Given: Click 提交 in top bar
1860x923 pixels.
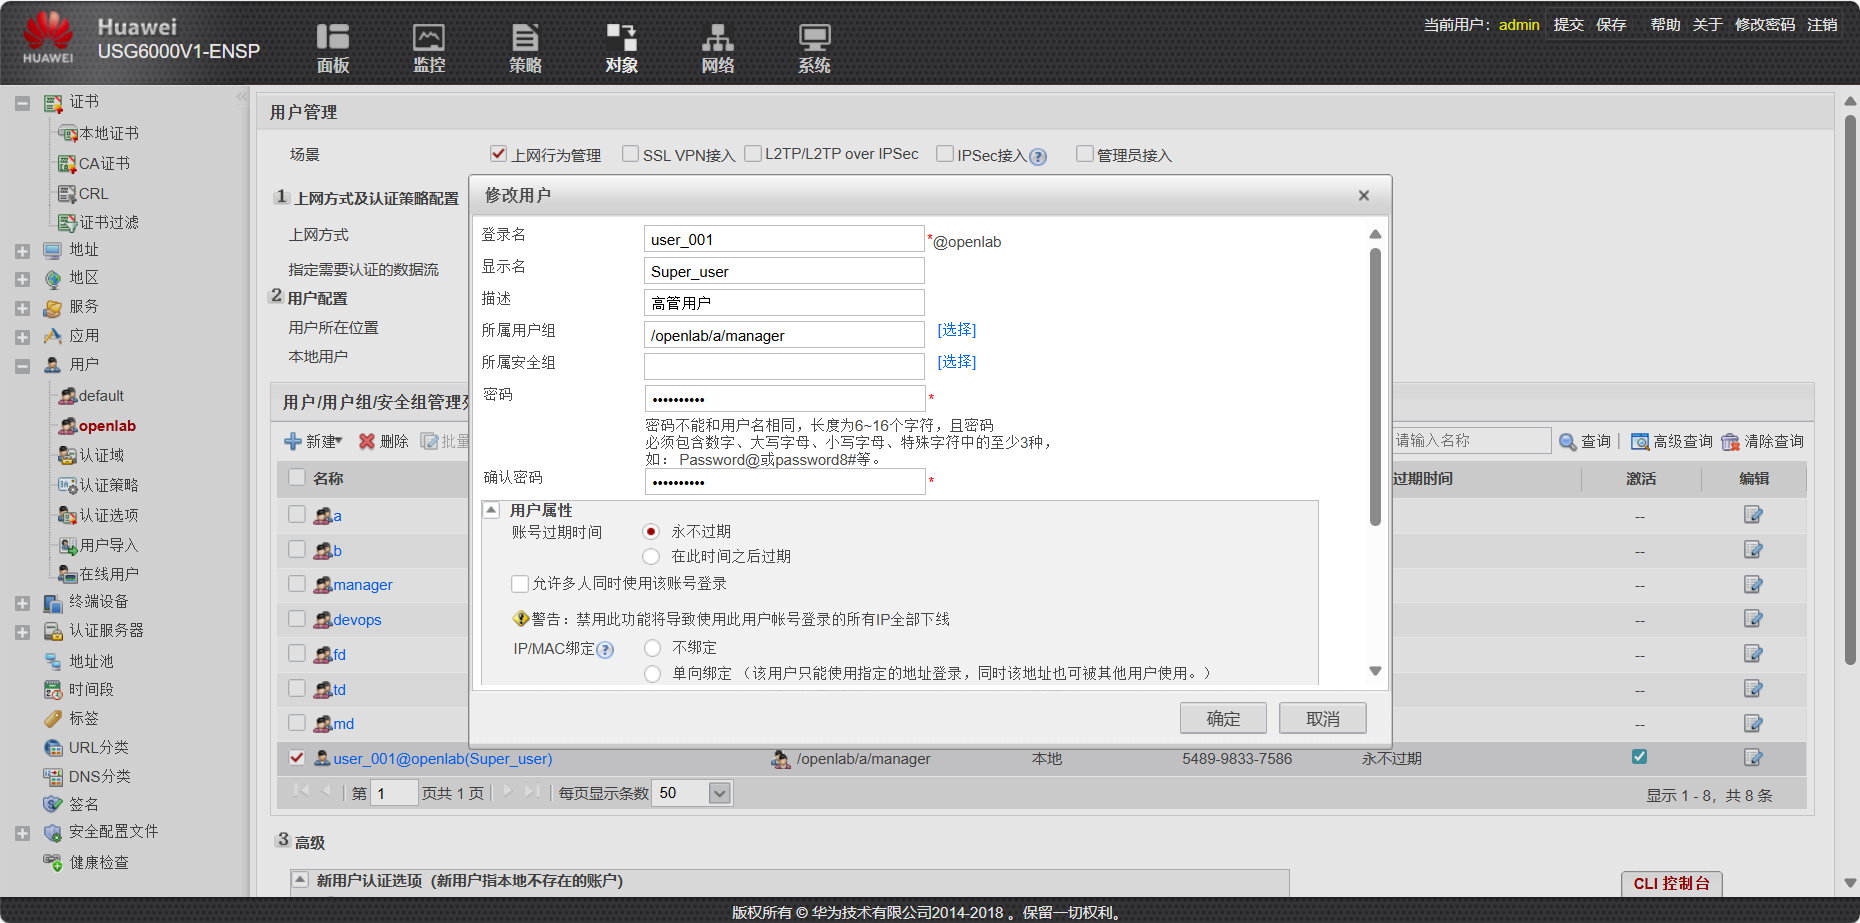Looking at the screenshot, I should click(x=1568, y=24).
